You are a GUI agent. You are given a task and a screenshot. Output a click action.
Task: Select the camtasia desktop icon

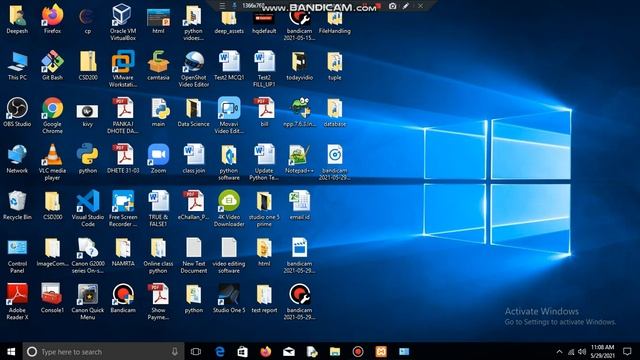(158, 65)
